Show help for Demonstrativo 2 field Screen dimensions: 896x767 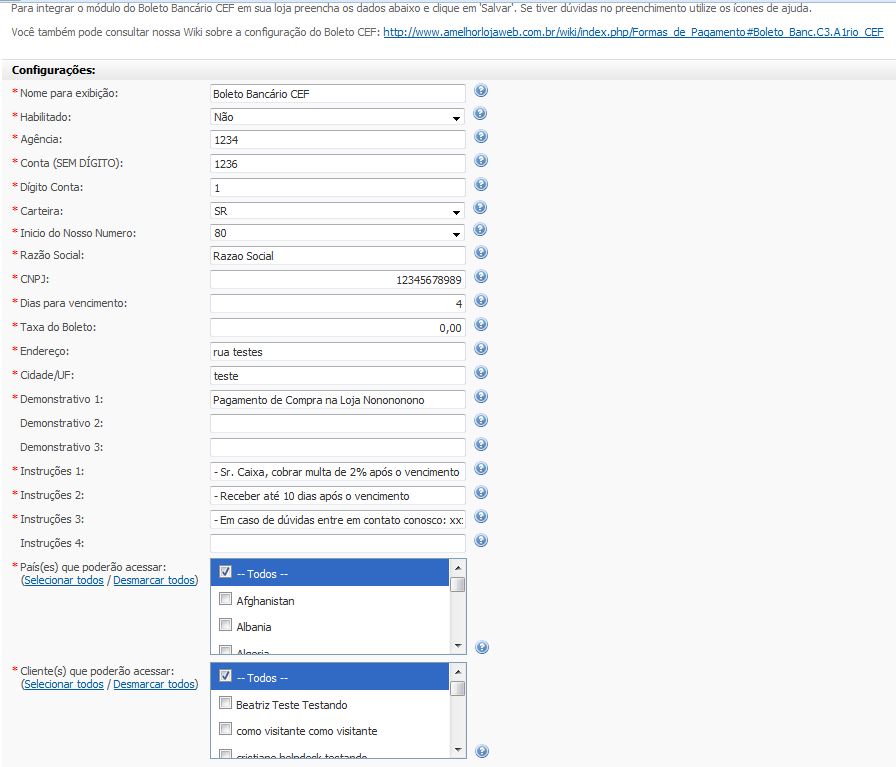[x=481, y=420]
